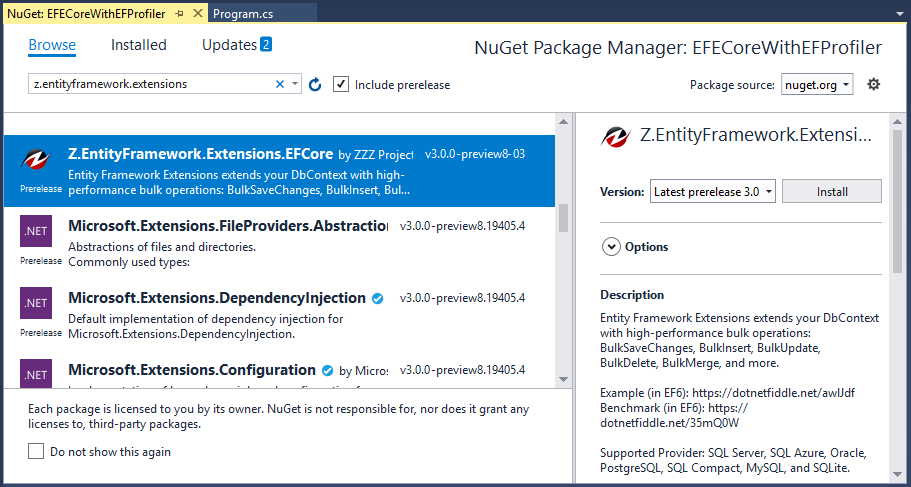This screenshot has height=487, width=911.
Task: Expand the Options section
Action: point(611,247)
